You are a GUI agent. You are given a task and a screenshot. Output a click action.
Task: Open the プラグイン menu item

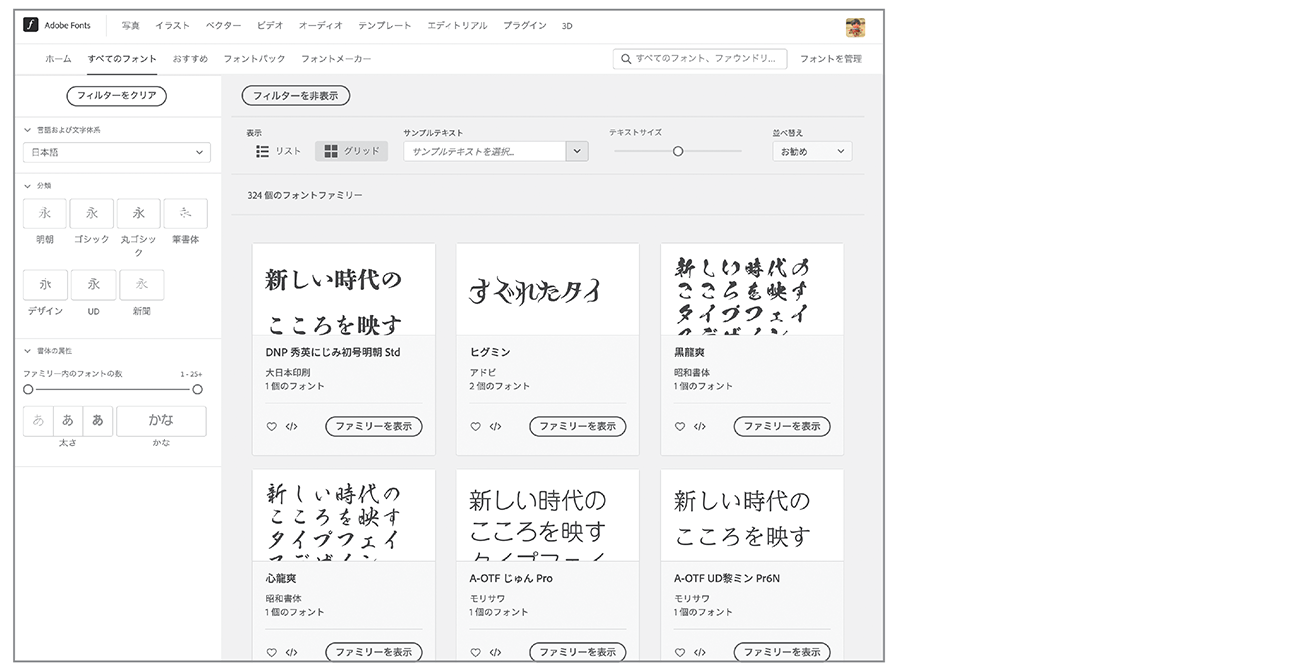(x=525, y=26)
